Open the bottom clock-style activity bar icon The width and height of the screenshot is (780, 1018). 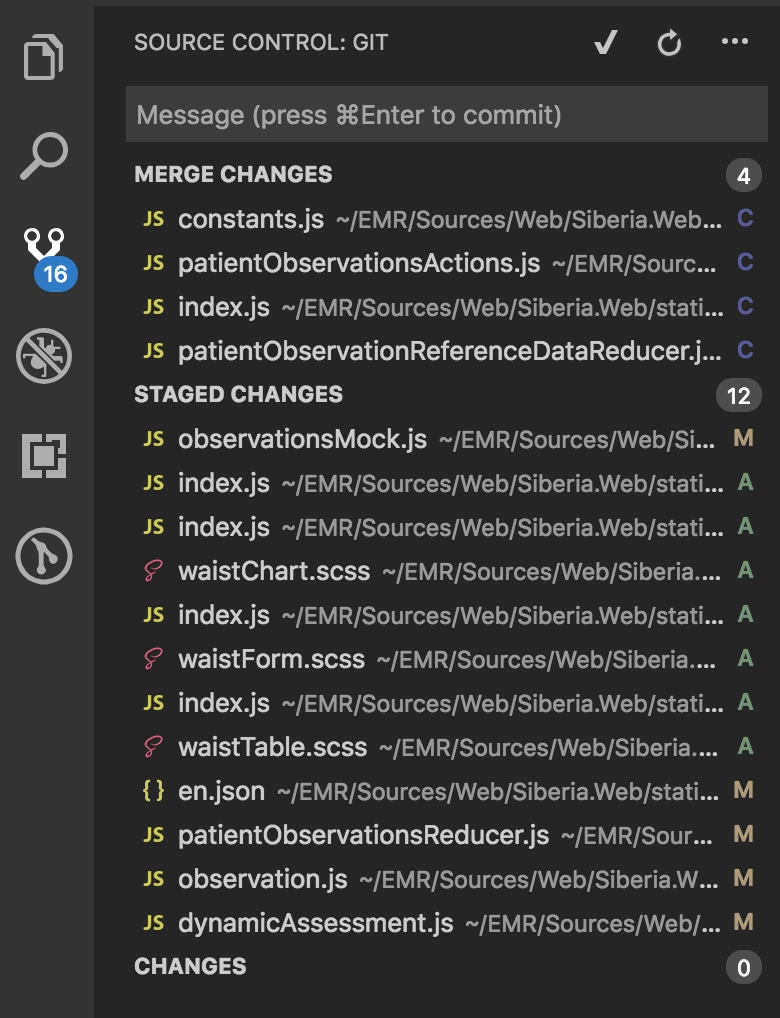coord(44,557)
